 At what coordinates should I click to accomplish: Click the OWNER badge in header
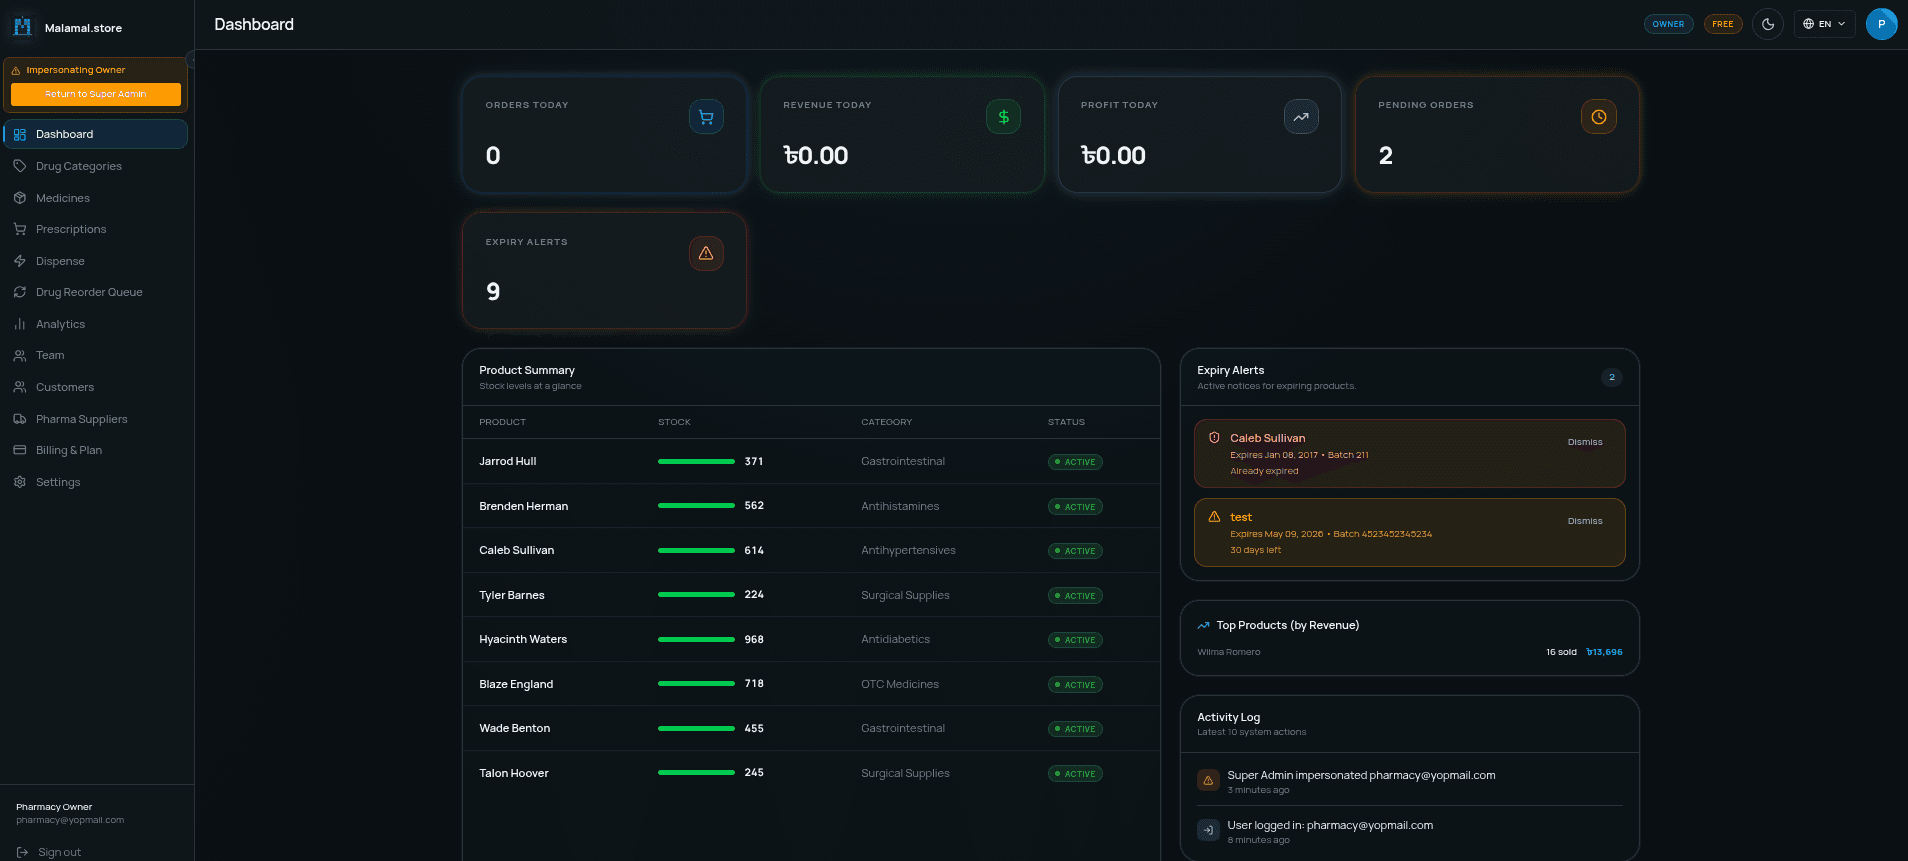pyautogui.click(x=1668, y=24)
